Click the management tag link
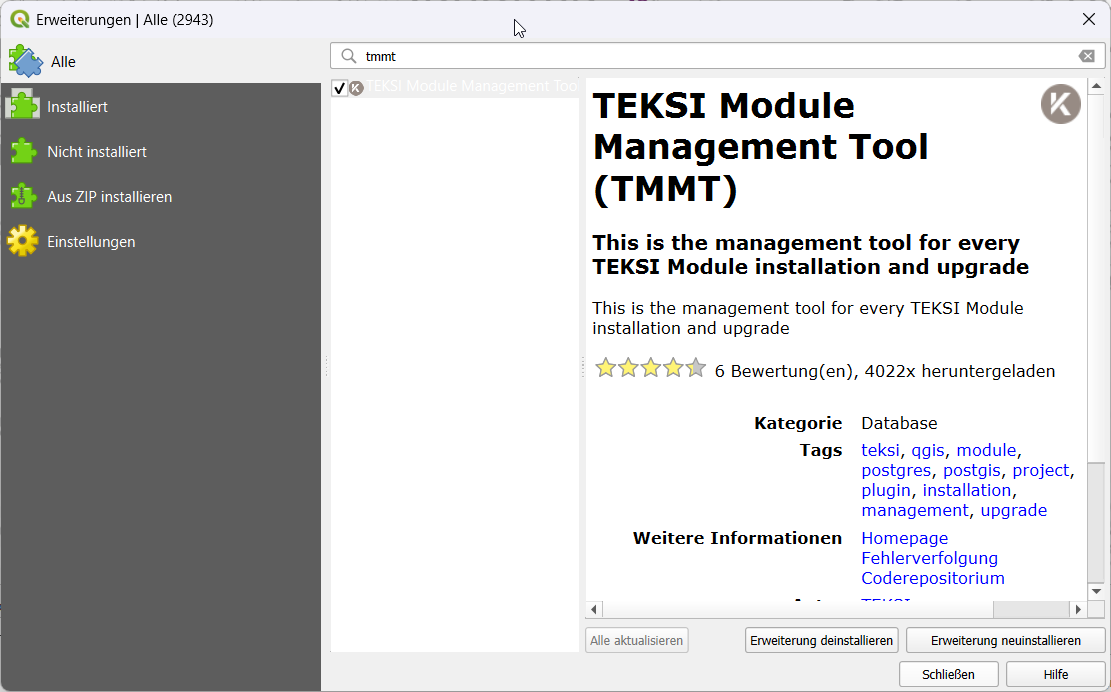Screen dimensions: 1111x692 pyautogui.click(x=915, y=510)
